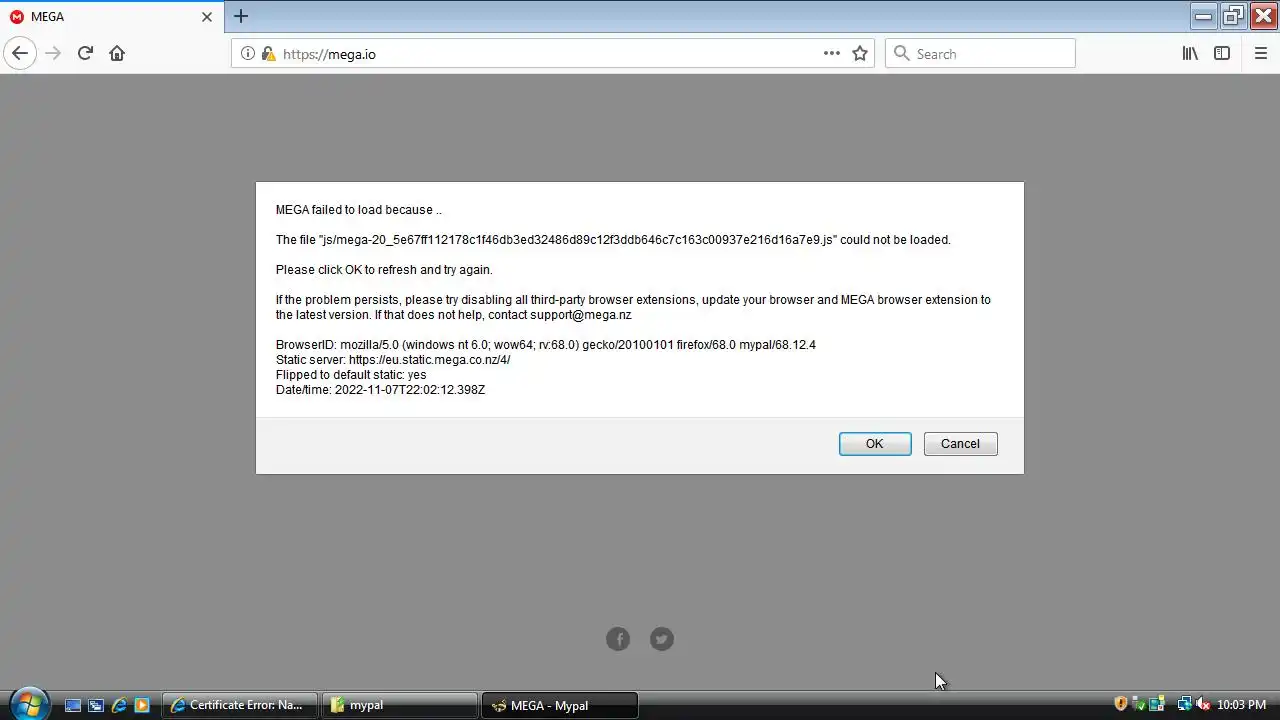This screenshot has height=720, width=1280.
Task: Open page actions three-dot menu
Action: (832, 54)
